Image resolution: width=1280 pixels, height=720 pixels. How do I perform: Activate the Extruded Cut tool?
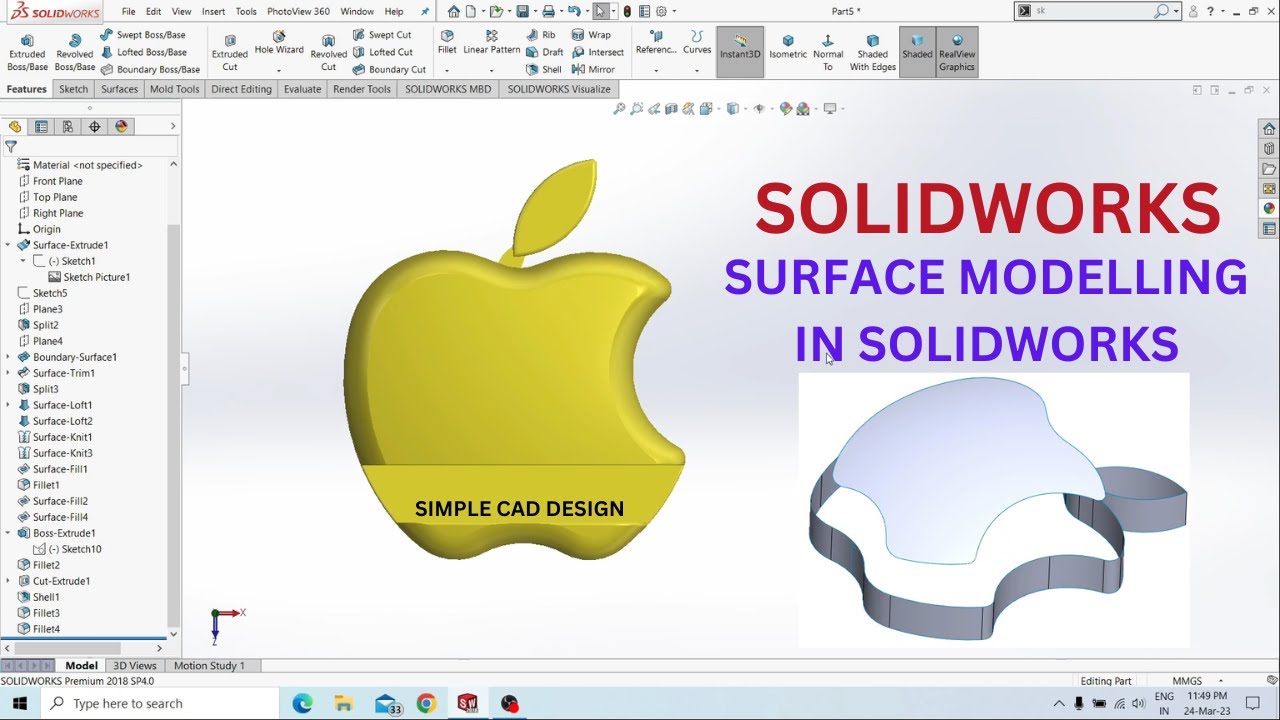tap(230, 52)
